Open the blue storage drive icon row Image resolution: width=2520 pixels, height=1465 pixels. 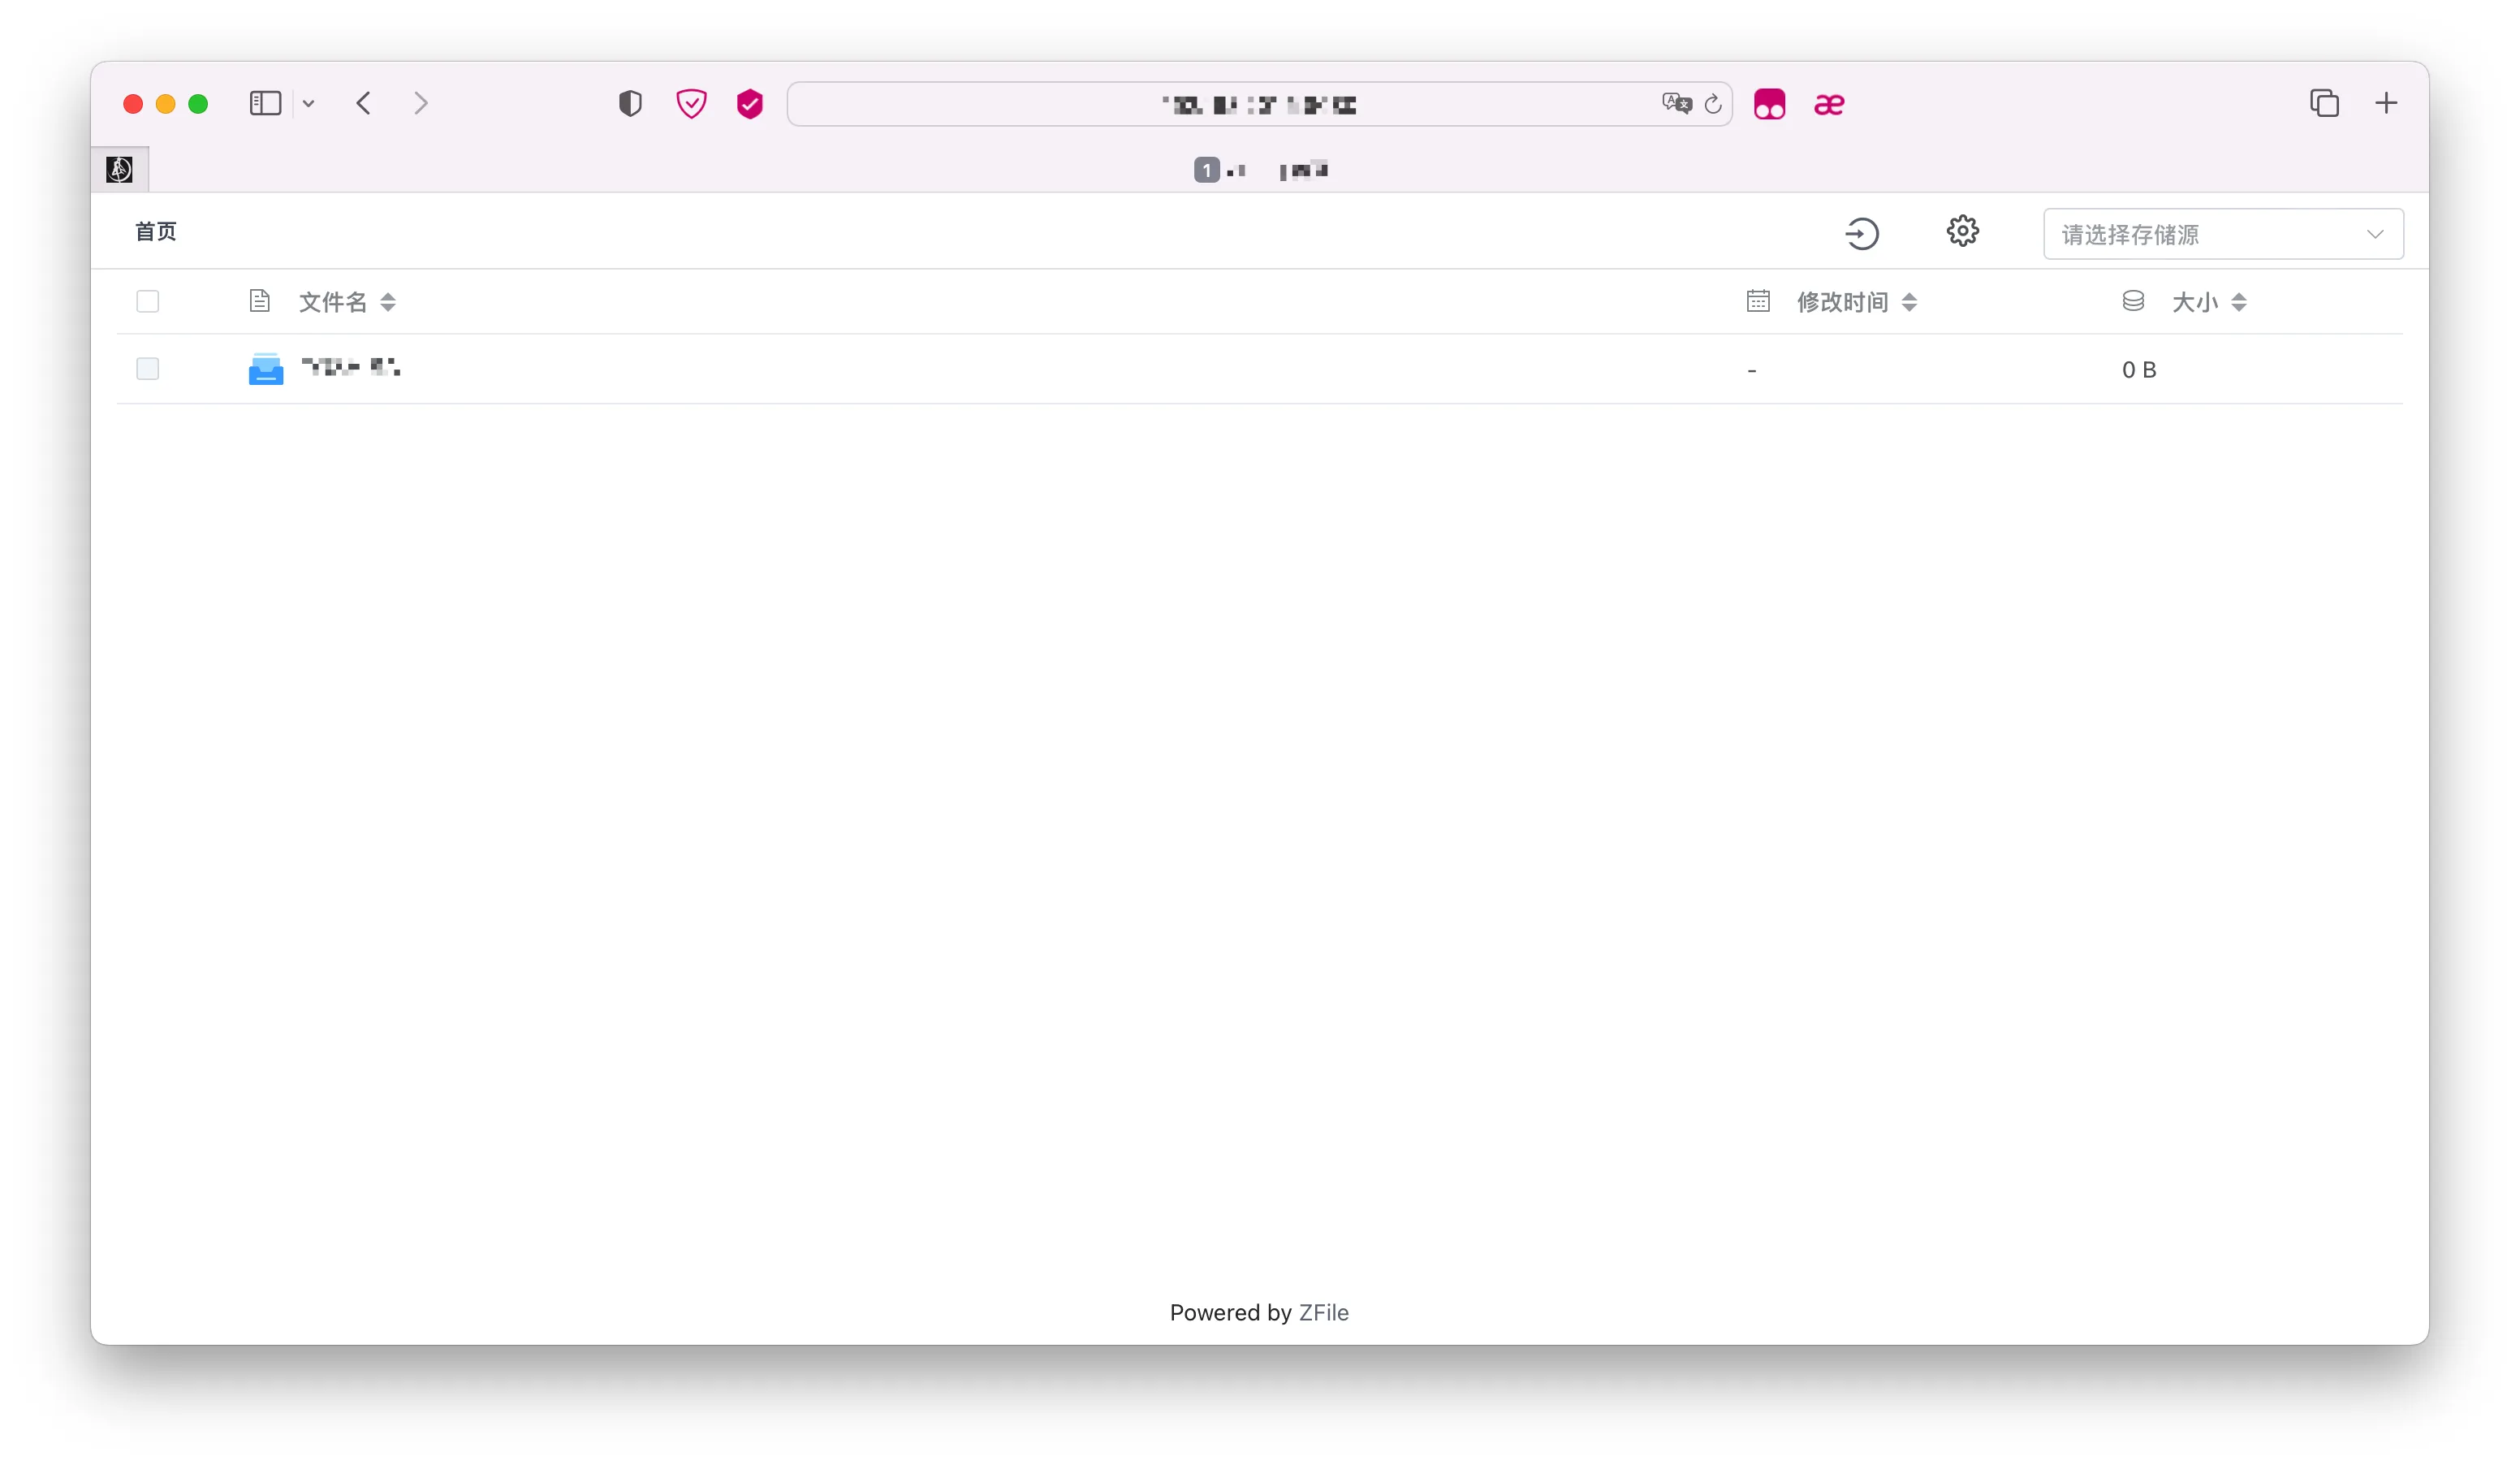point(266,369)
